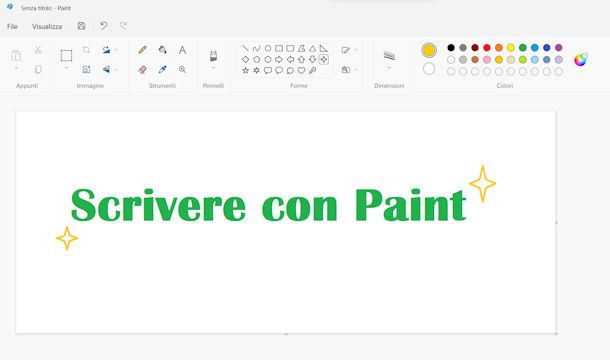The image size is (610, 360).
Task: Choose the rectangular selection tool
Action: 66,56
